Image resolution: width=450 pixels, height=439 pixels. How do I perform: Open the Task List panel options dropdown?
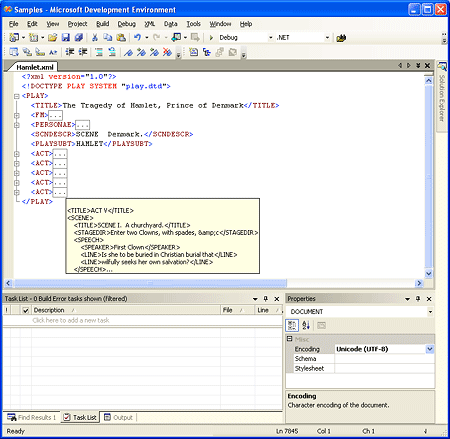coord(255,299)
